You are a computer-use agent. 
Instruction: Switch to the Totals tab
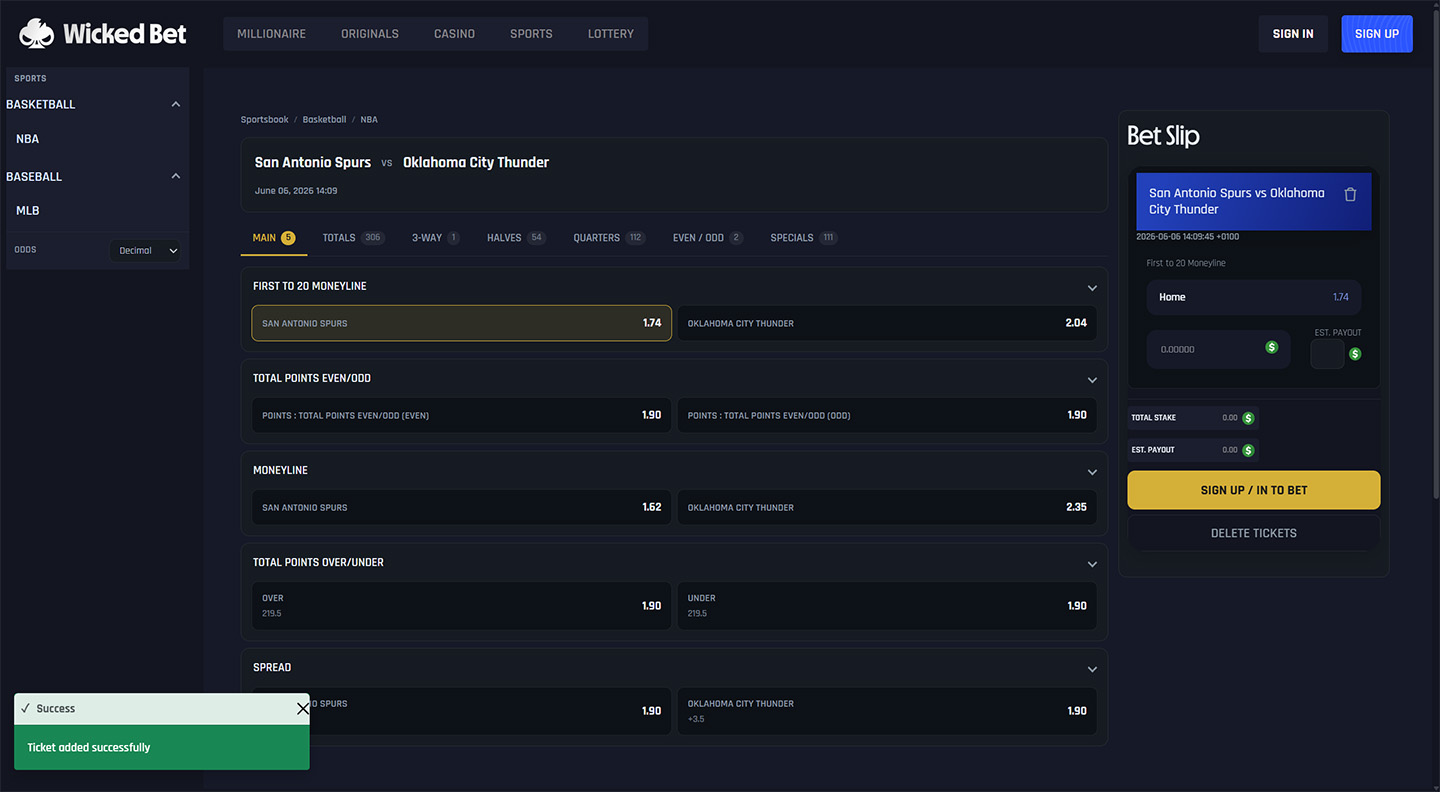coord(353,238)
